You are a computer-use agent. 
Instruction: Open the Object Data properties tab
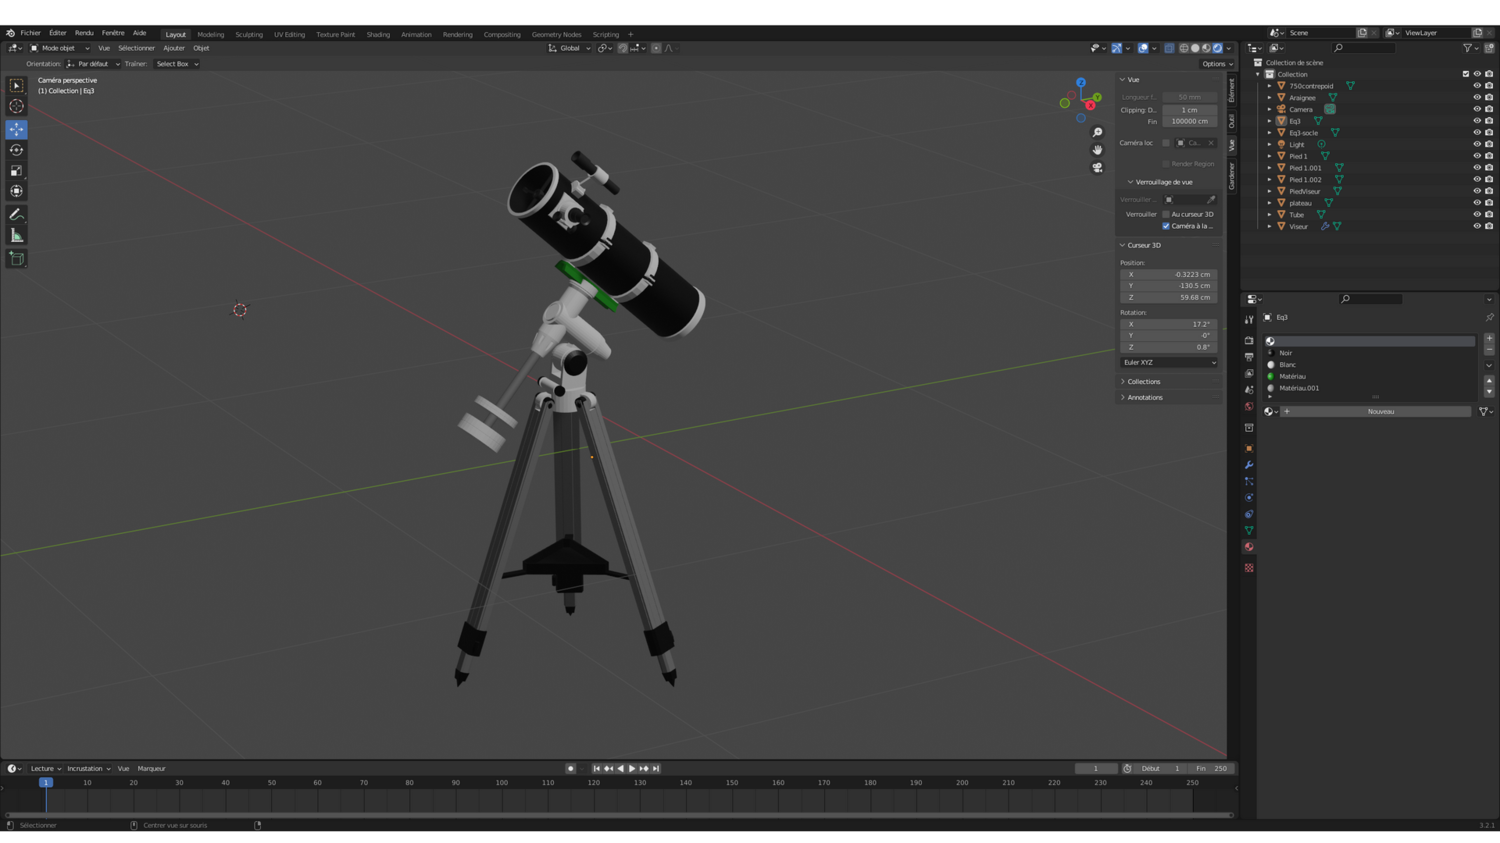coord(1249,531)
